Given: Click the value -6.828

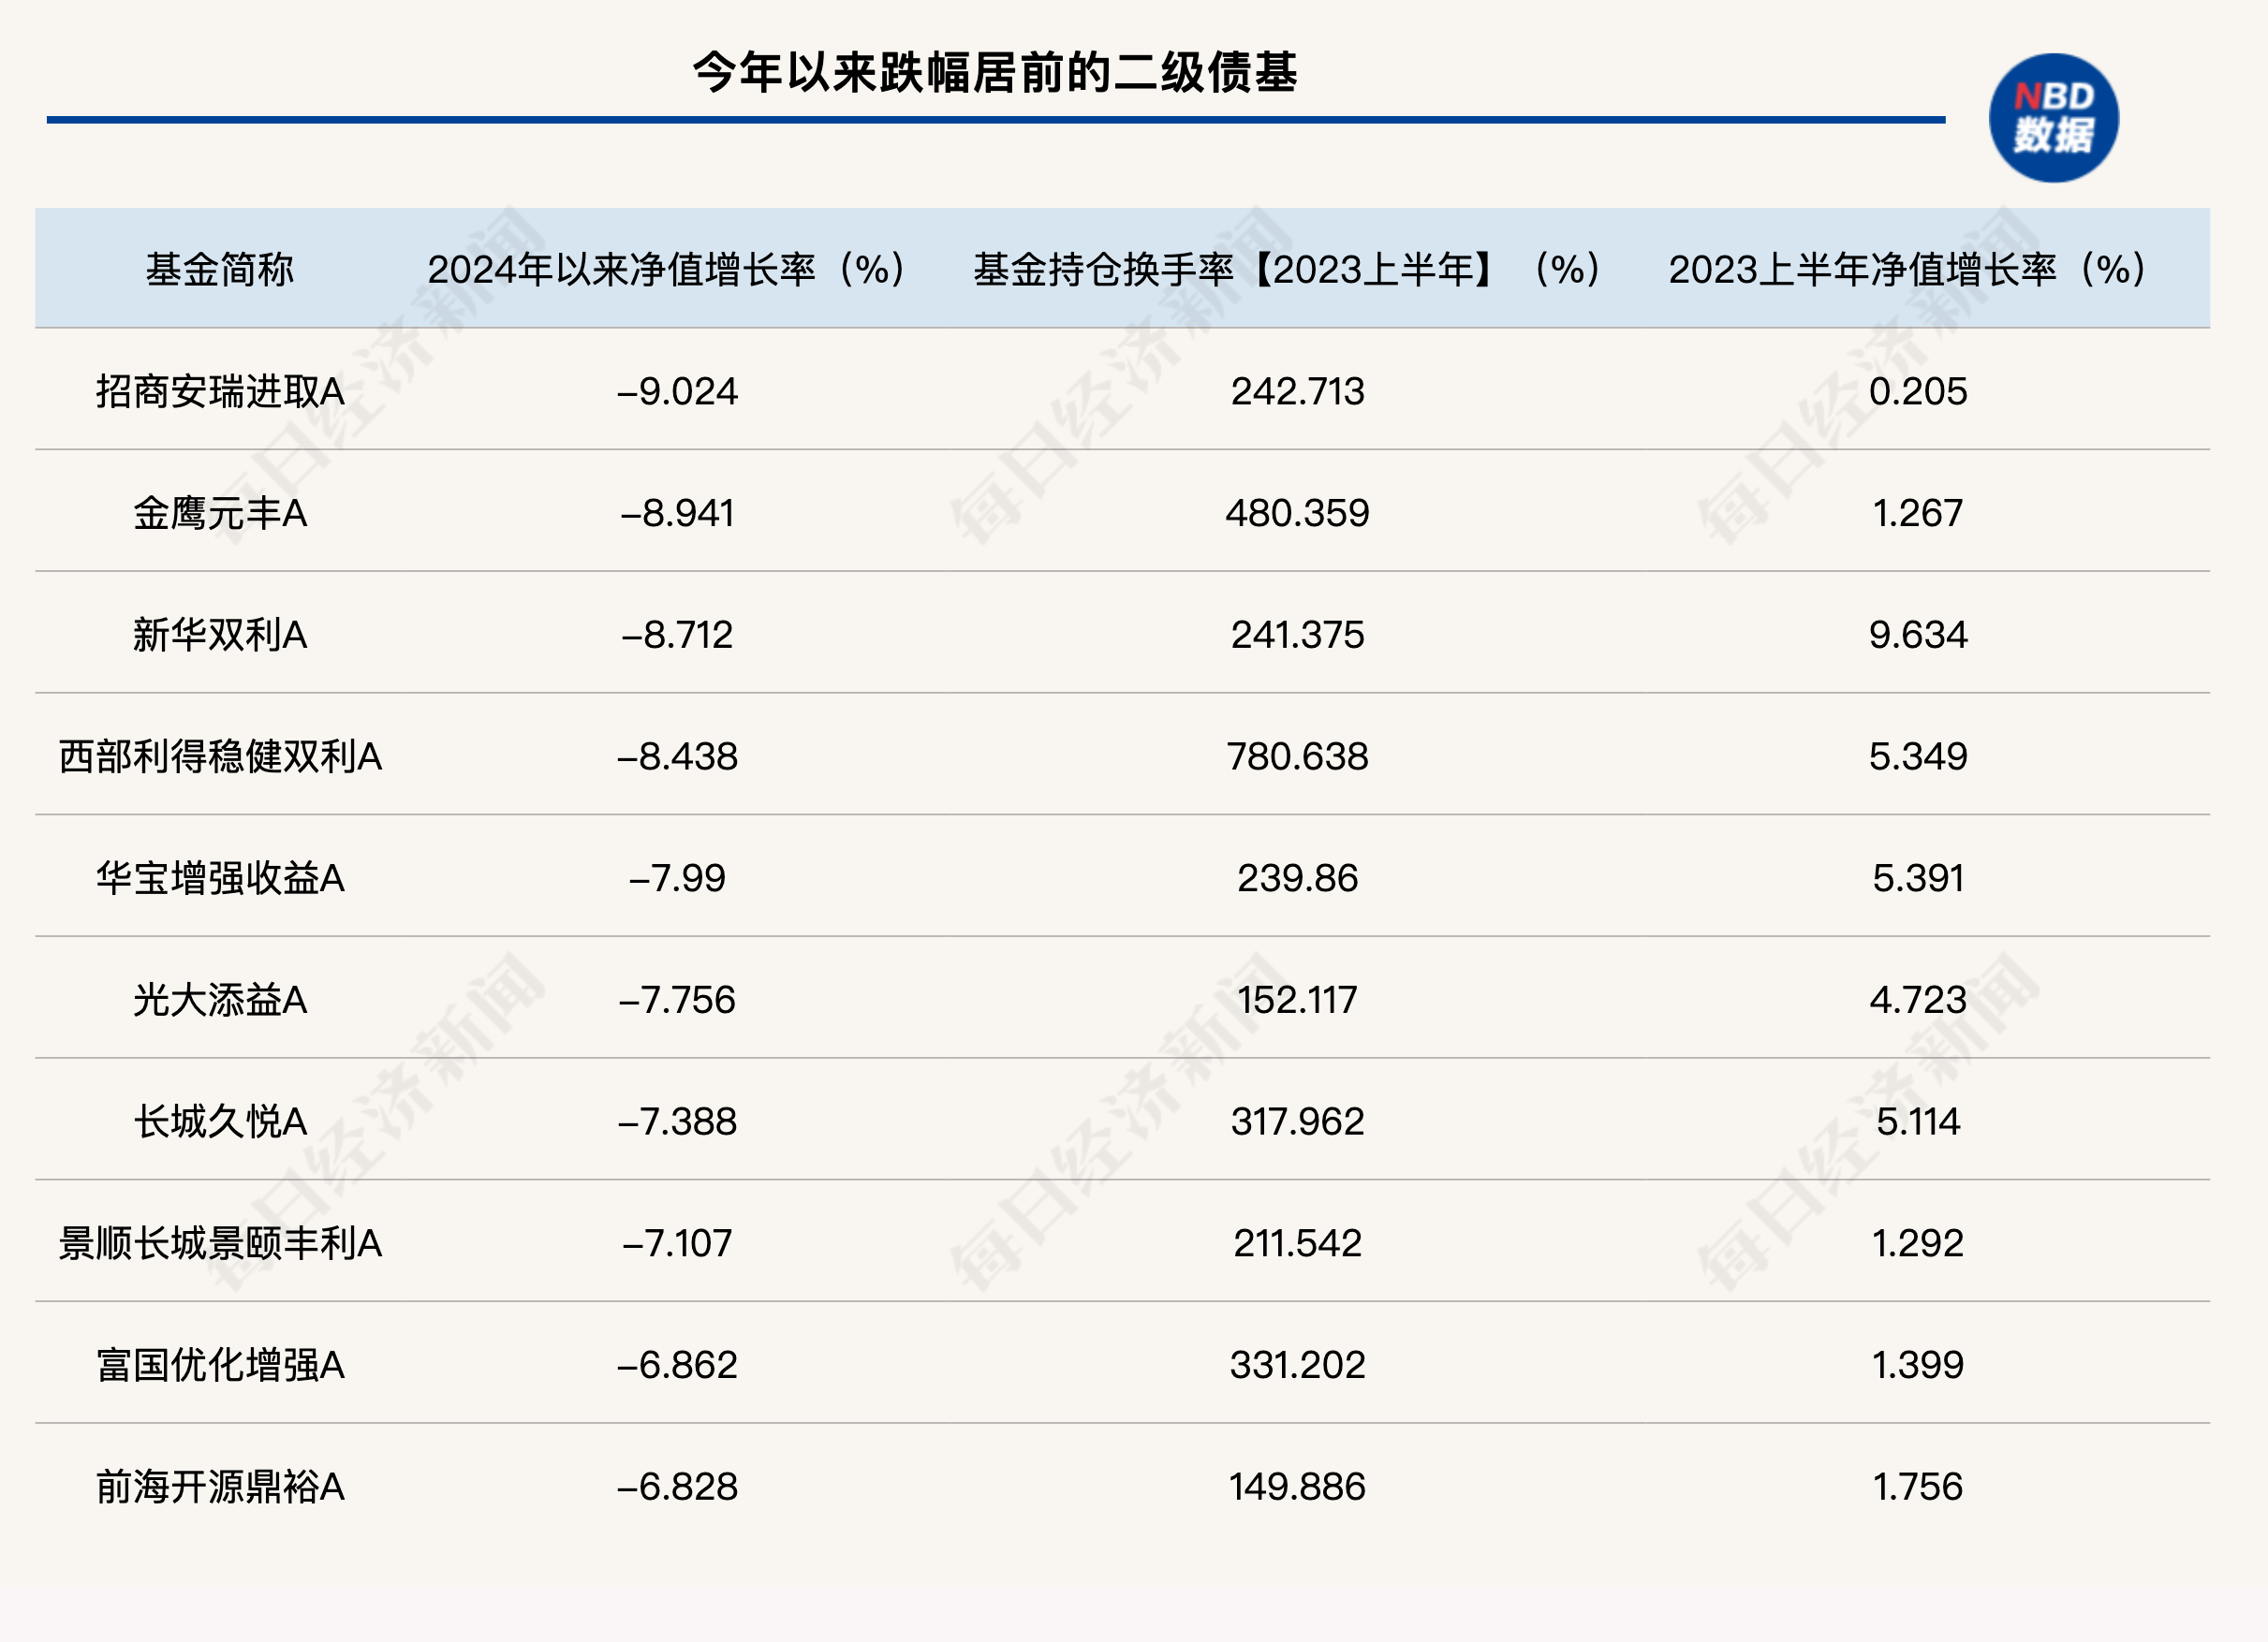Looking at the screenshot, I should click(x=677, y=1487).
